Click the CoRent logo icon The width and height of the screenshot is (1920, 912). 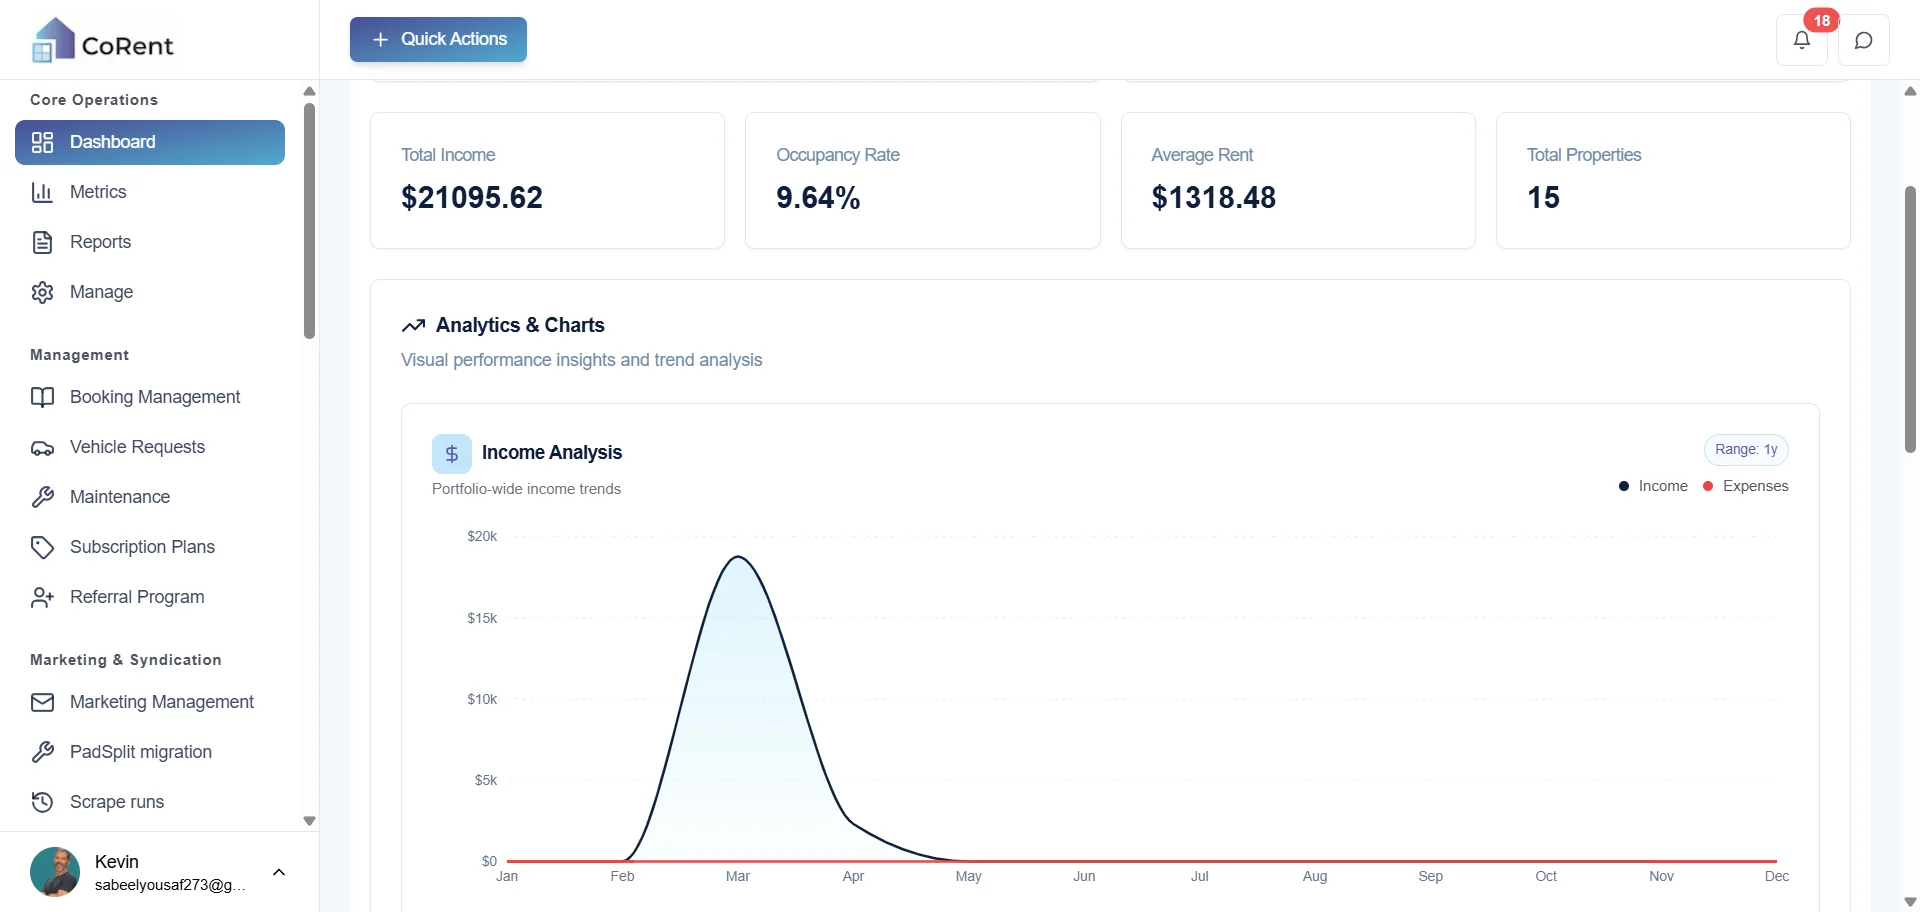(54, 40)
